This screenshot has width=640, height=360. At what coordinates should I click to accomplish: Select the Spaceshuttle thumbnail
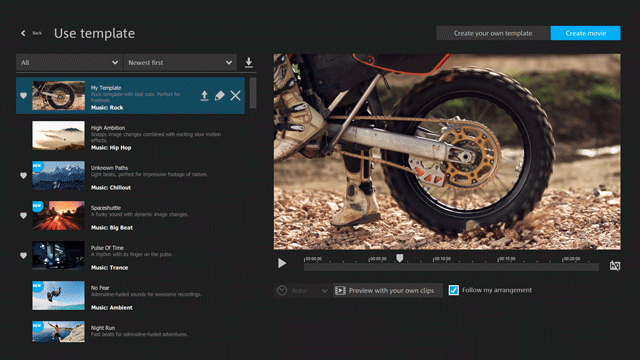tap(58, 216)
